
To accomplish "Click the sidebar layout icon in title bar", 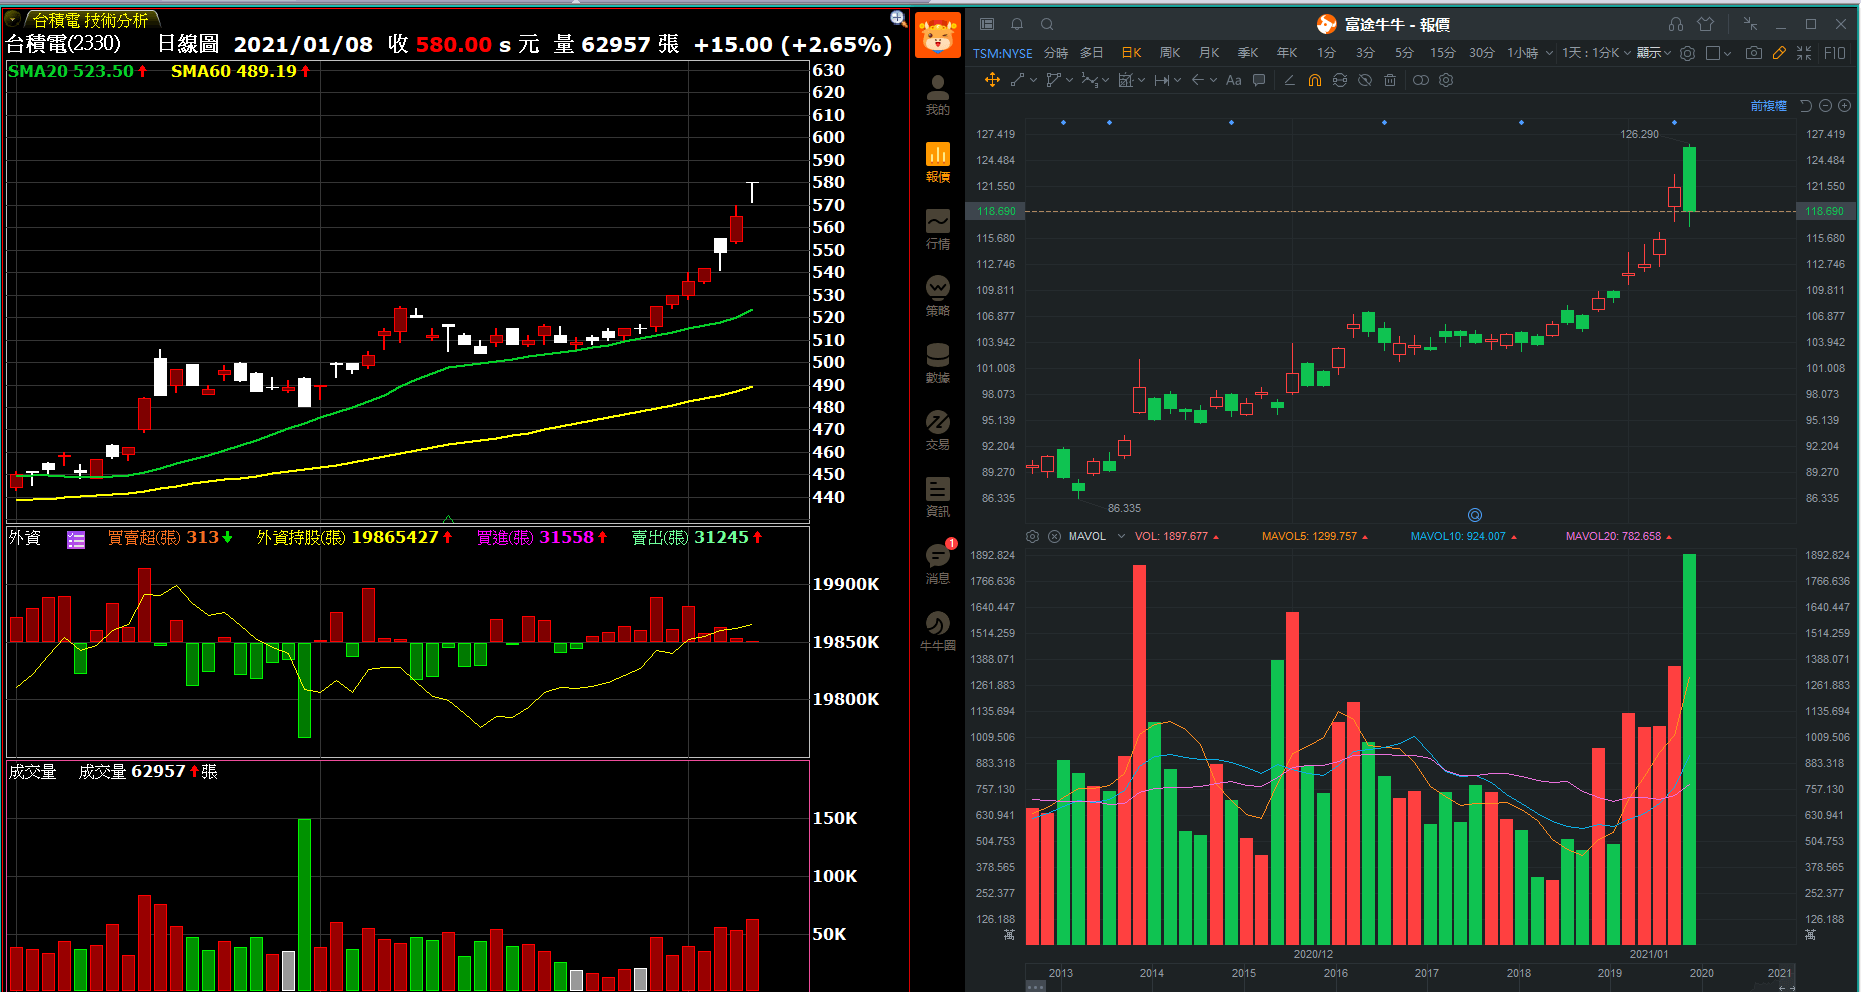I will (x=987, y=24).
